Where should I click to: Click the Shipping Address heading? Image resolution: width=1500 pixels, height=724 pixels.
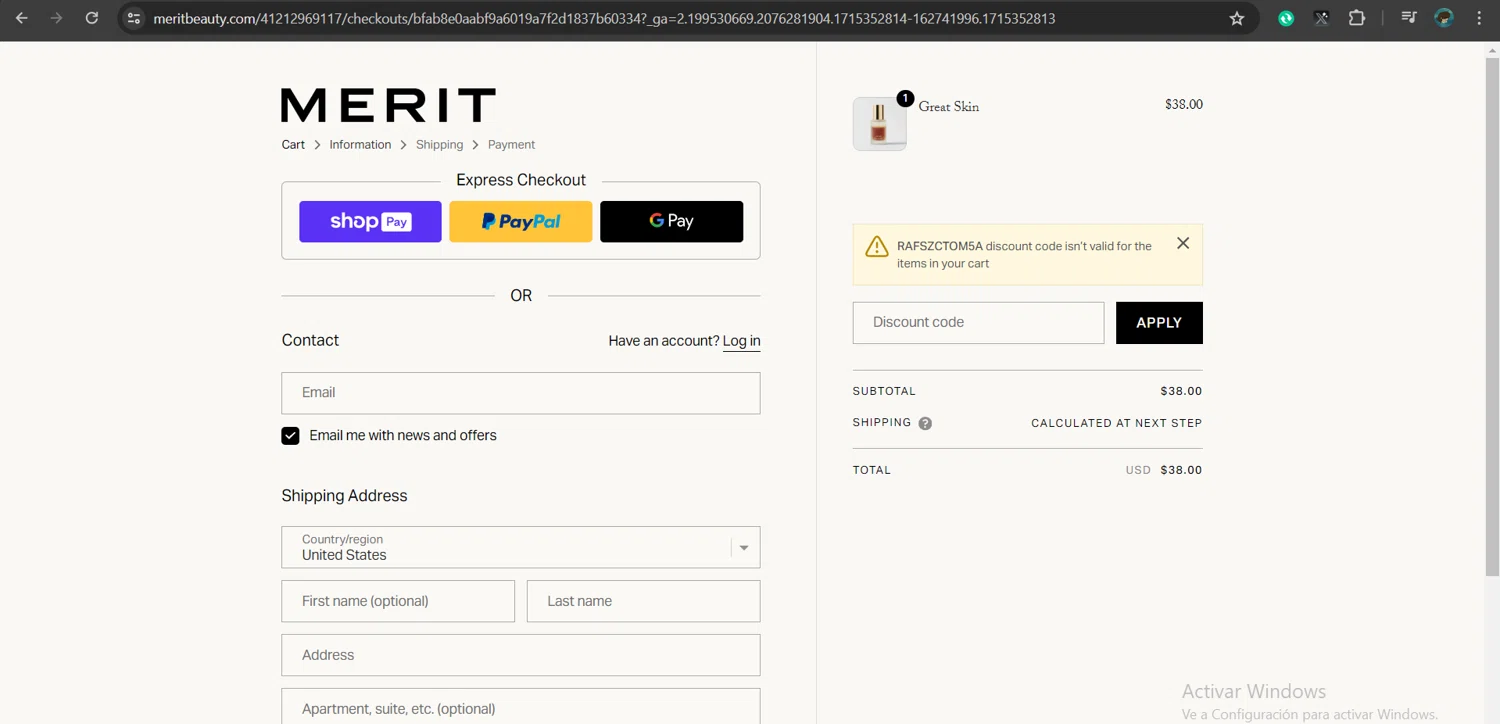click(344, 496)
